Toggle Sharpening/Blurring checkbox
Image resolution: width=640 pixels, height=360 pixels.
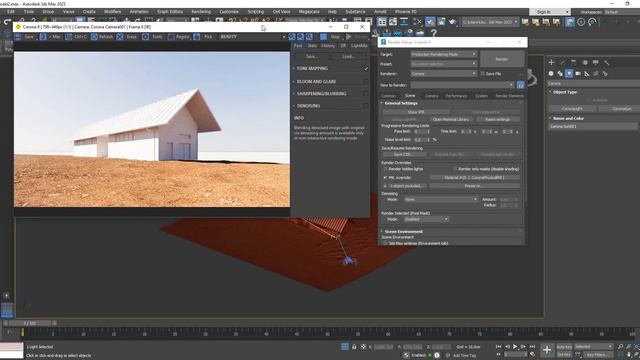point(366,94)
